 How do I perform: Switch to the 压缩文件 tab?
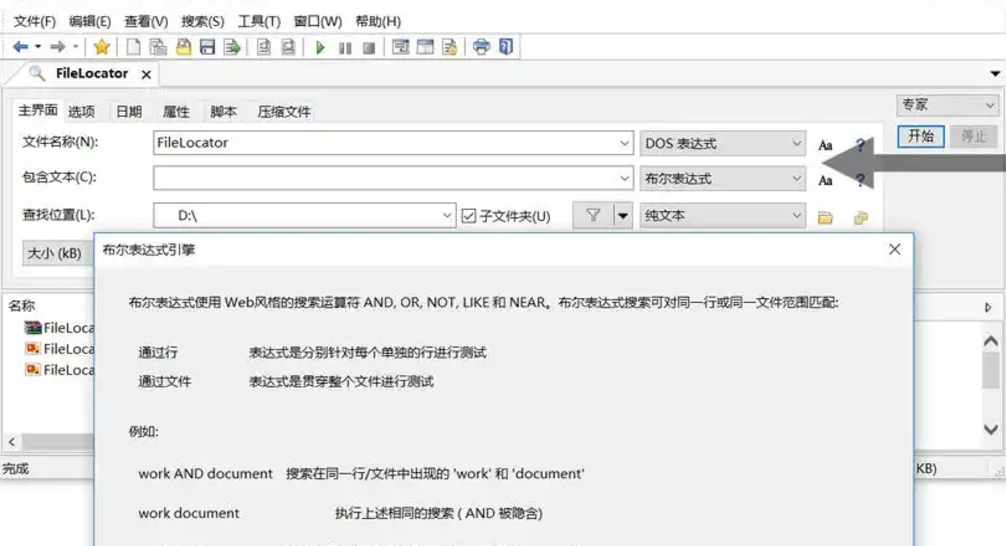(284, 112)
